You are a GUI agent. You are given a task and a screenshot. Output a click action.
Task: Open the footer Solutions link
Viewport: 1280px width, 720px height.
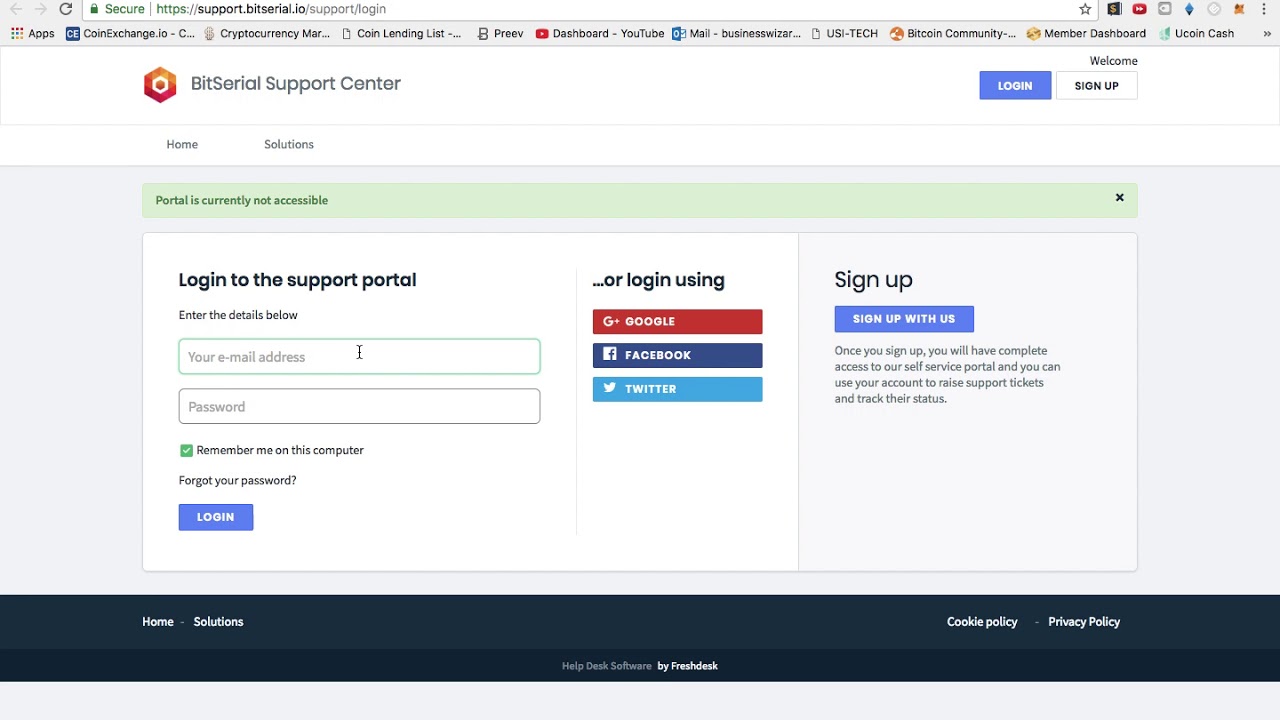pos(218,622)
